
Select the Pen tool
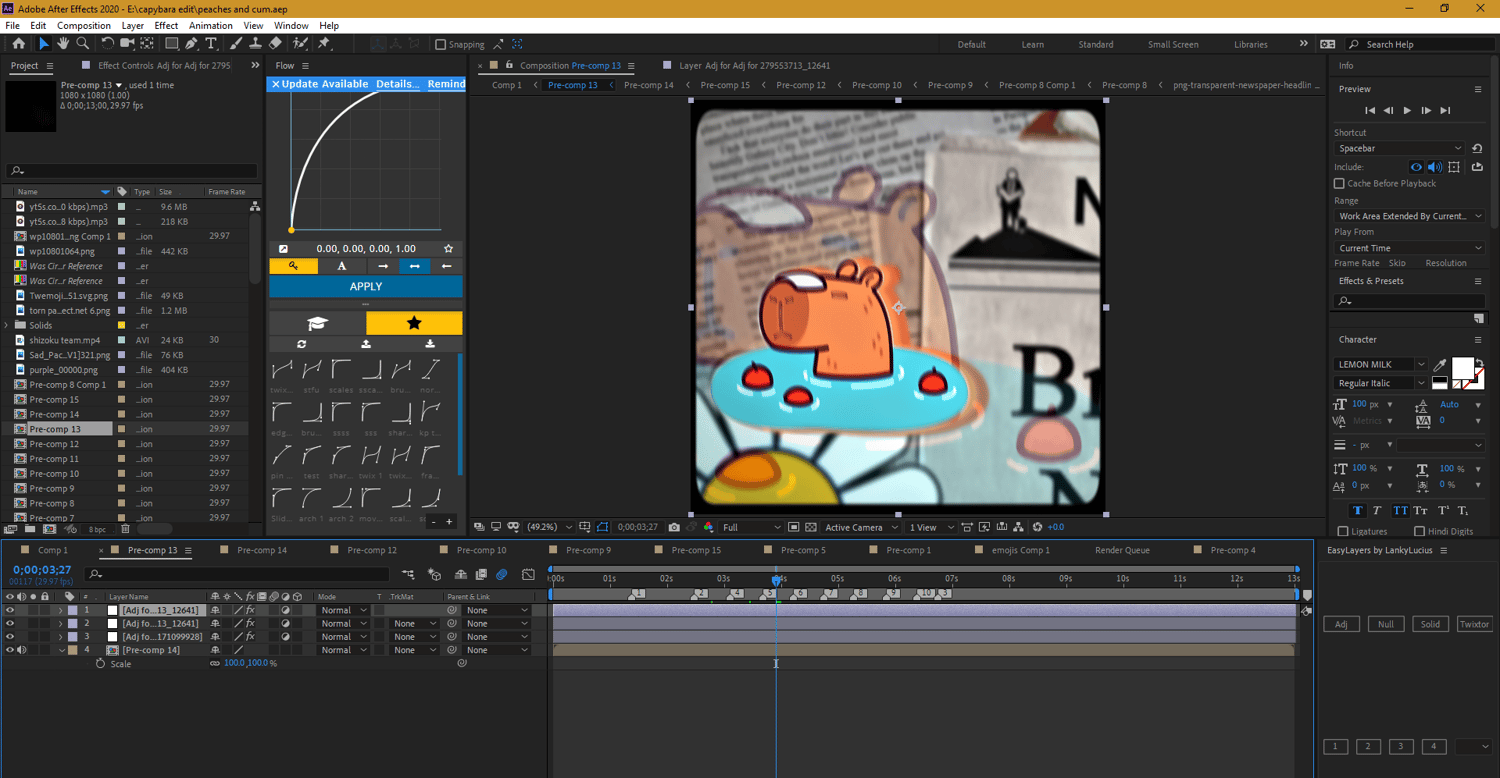(191, 44)
